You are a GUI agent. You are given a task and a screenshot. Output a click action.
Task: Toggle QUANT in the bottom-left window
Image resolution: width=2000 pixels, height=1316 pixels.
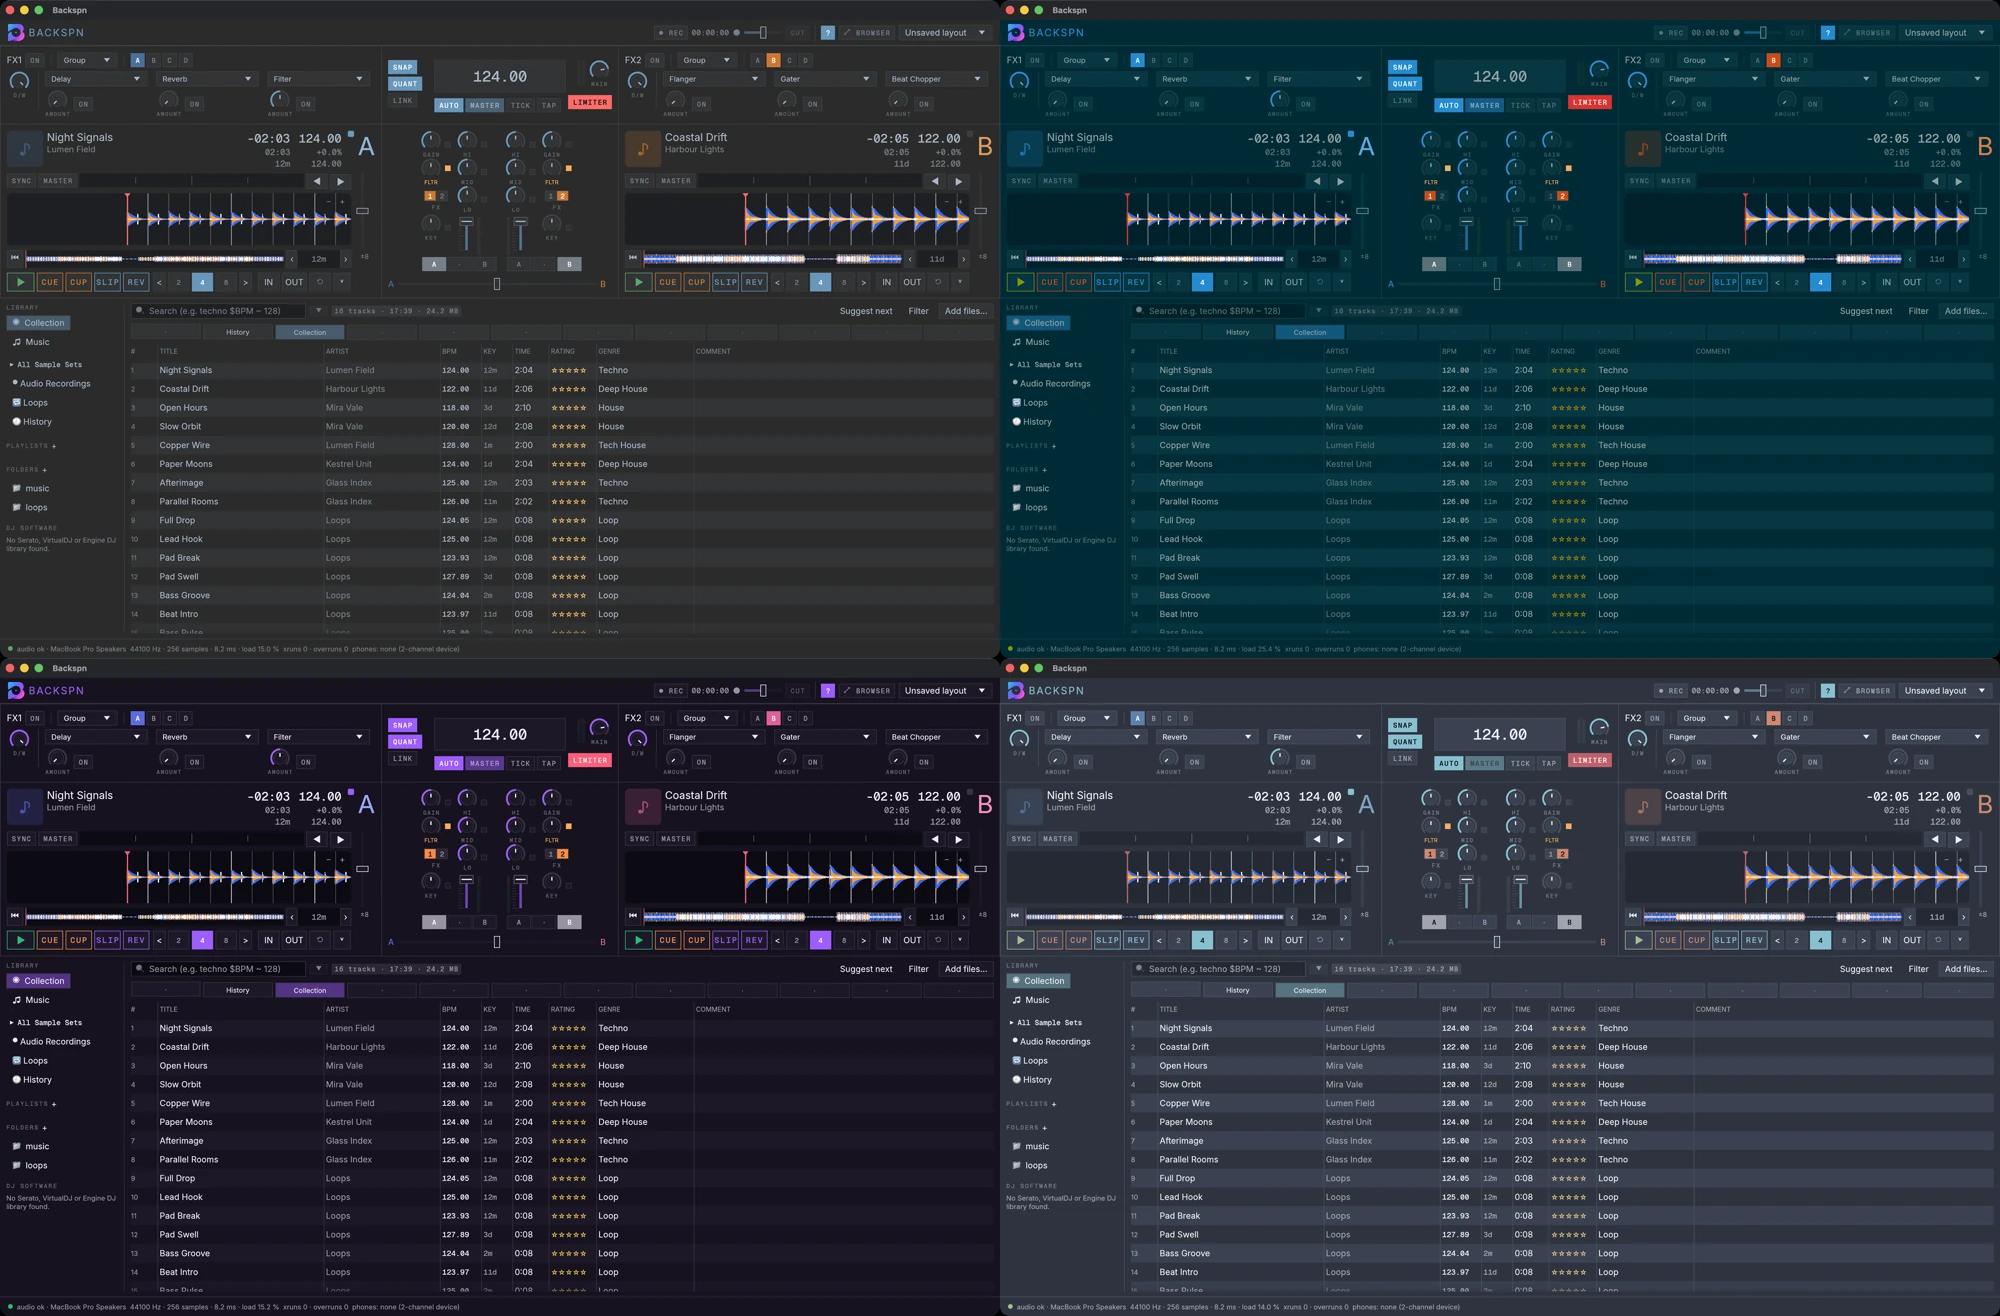point(404,742)
